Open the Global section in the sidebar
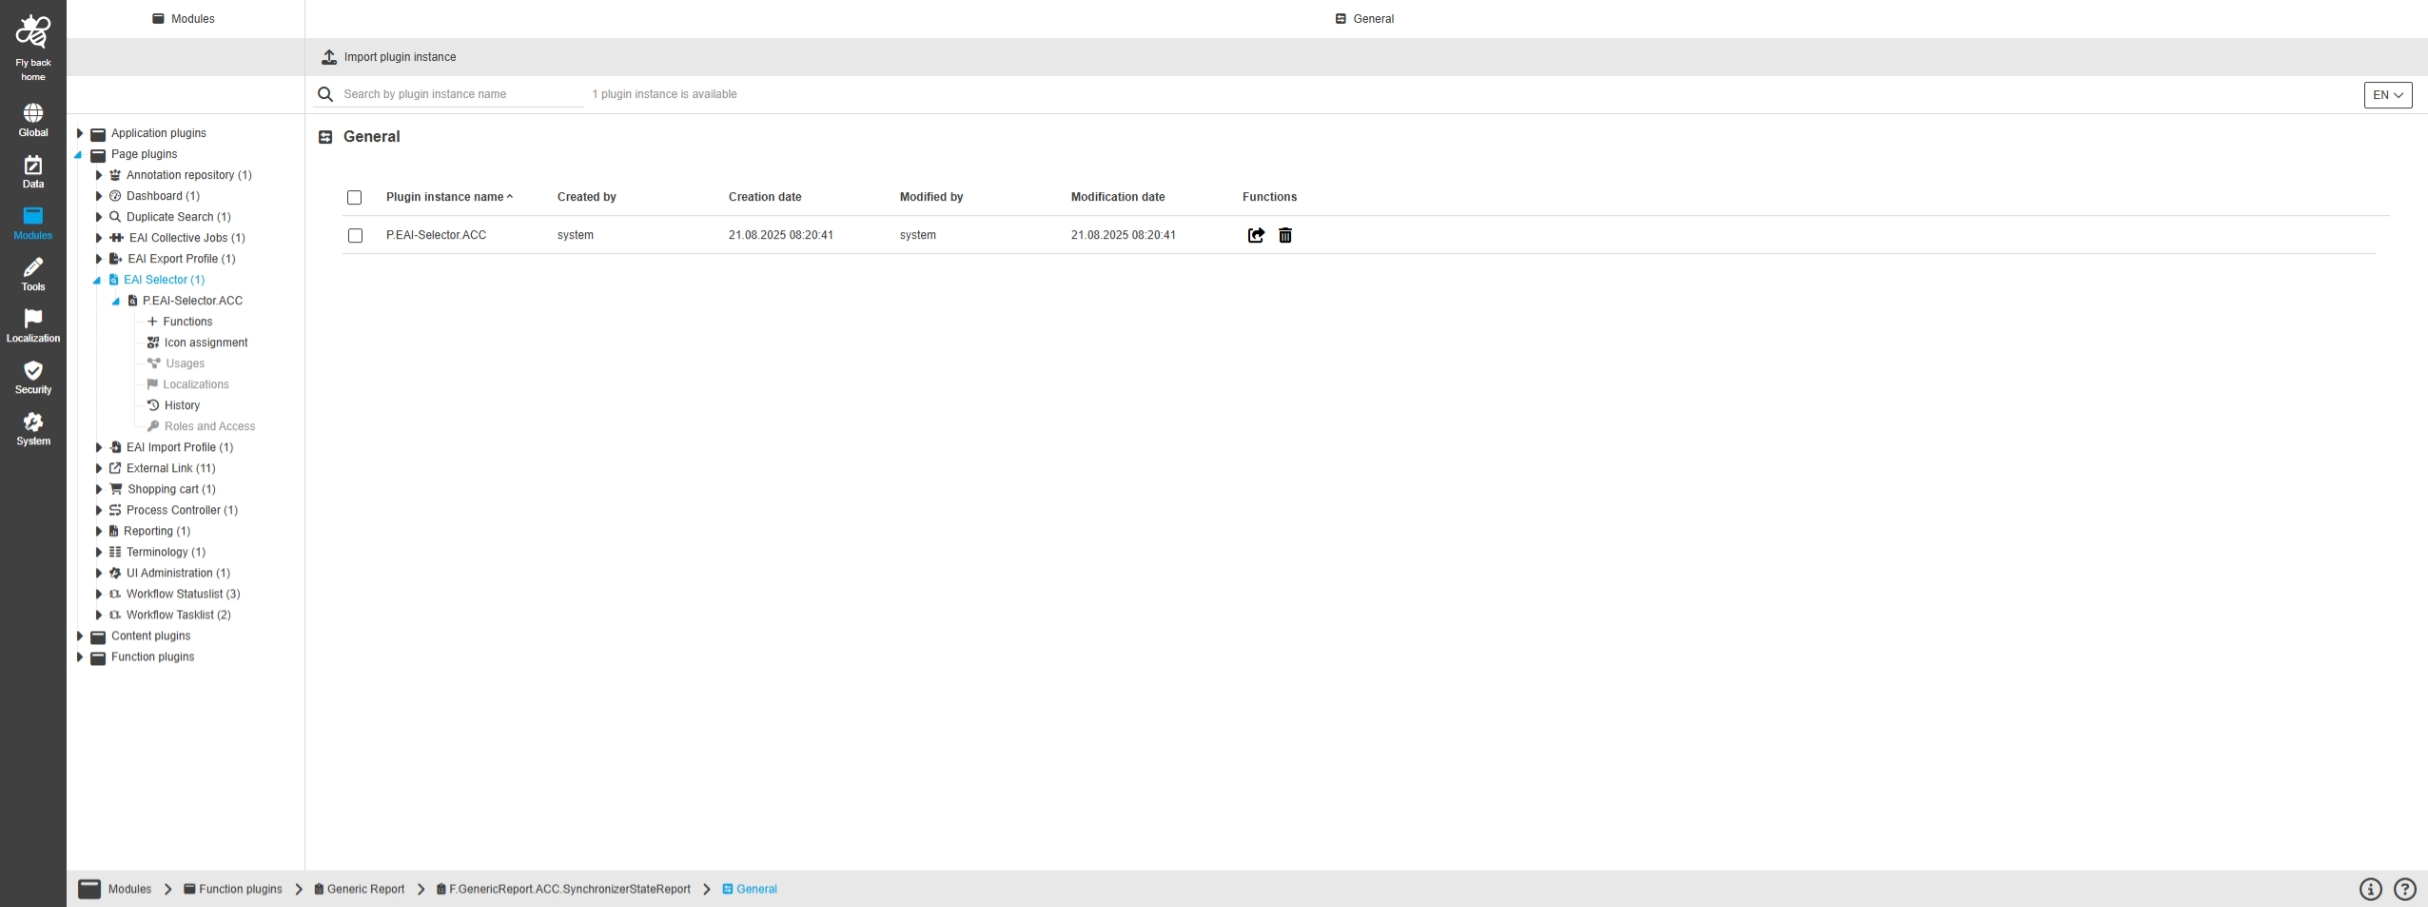This screenshot has width=2428, height=907. [x=33, y=120]
